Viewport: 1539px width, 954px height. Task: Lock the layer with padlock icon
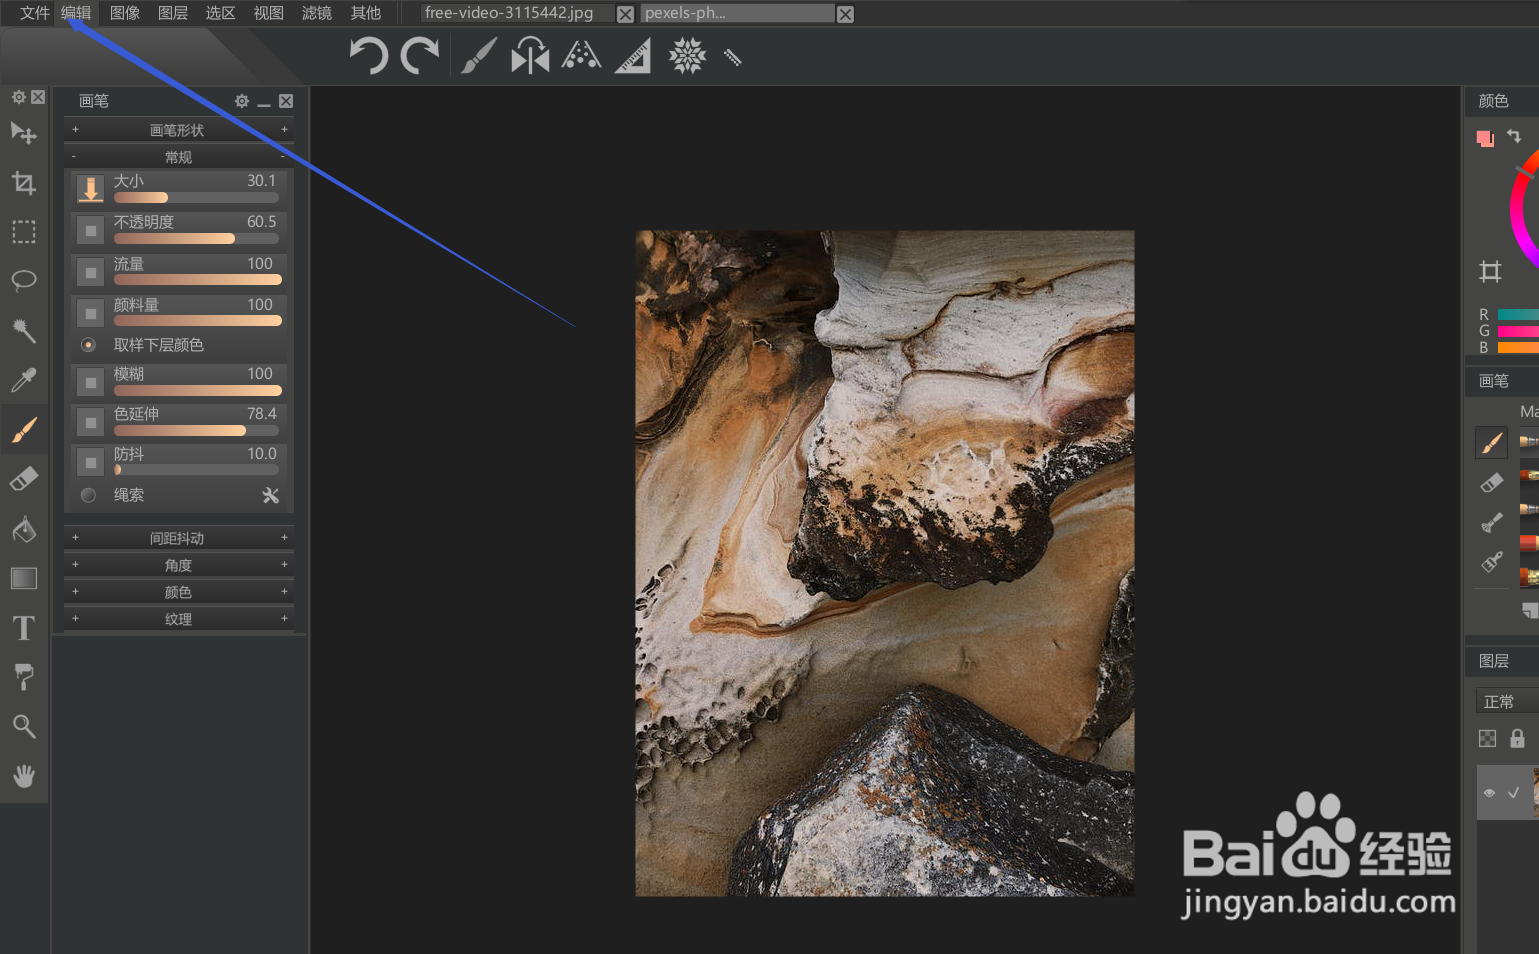tap(1517, 738)
